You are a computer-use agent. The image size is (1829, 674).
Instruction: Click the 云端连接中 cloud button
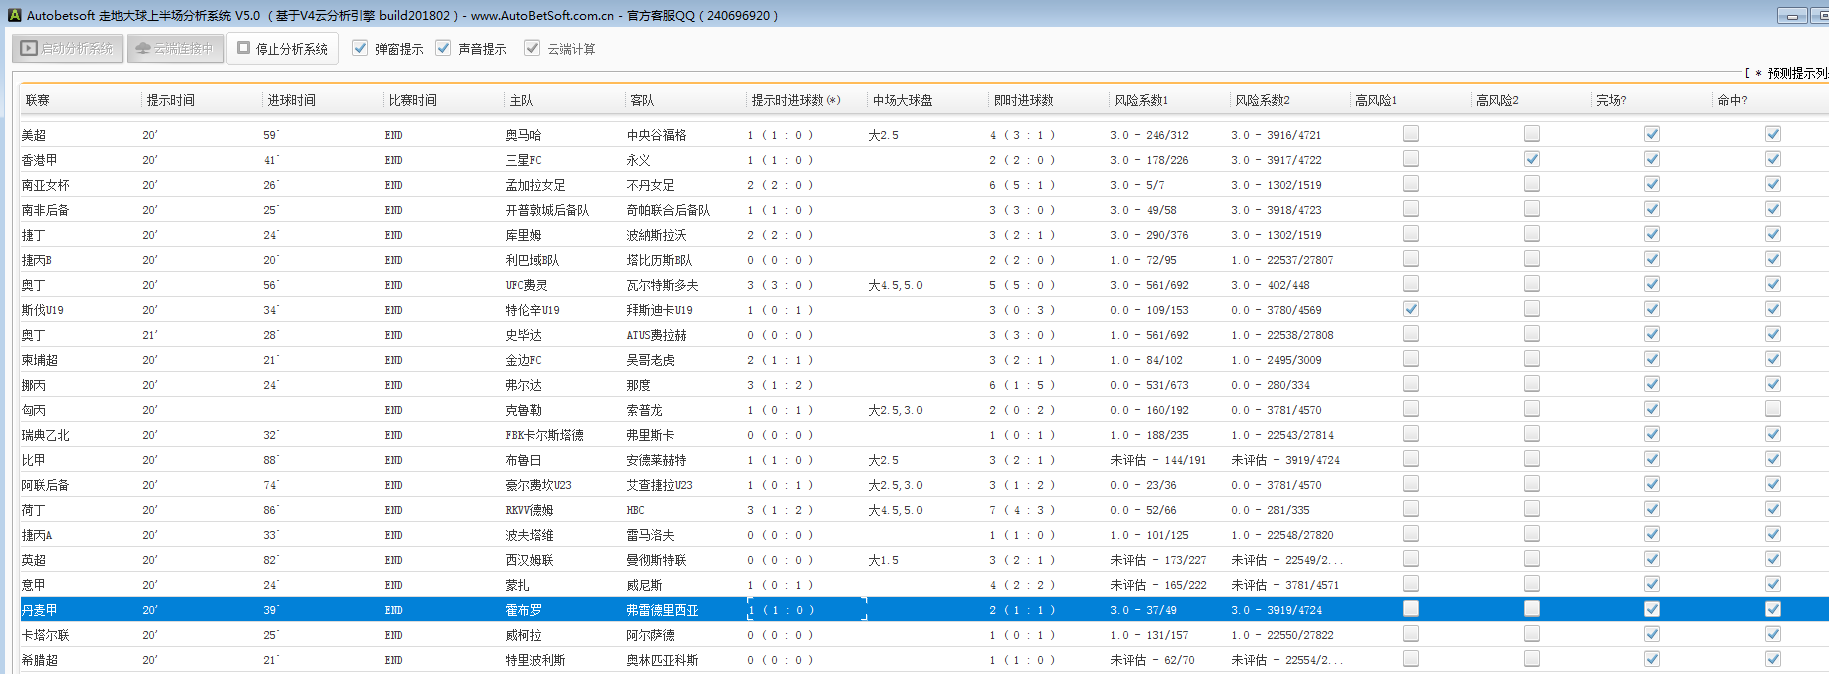click(x=175, y=48)
